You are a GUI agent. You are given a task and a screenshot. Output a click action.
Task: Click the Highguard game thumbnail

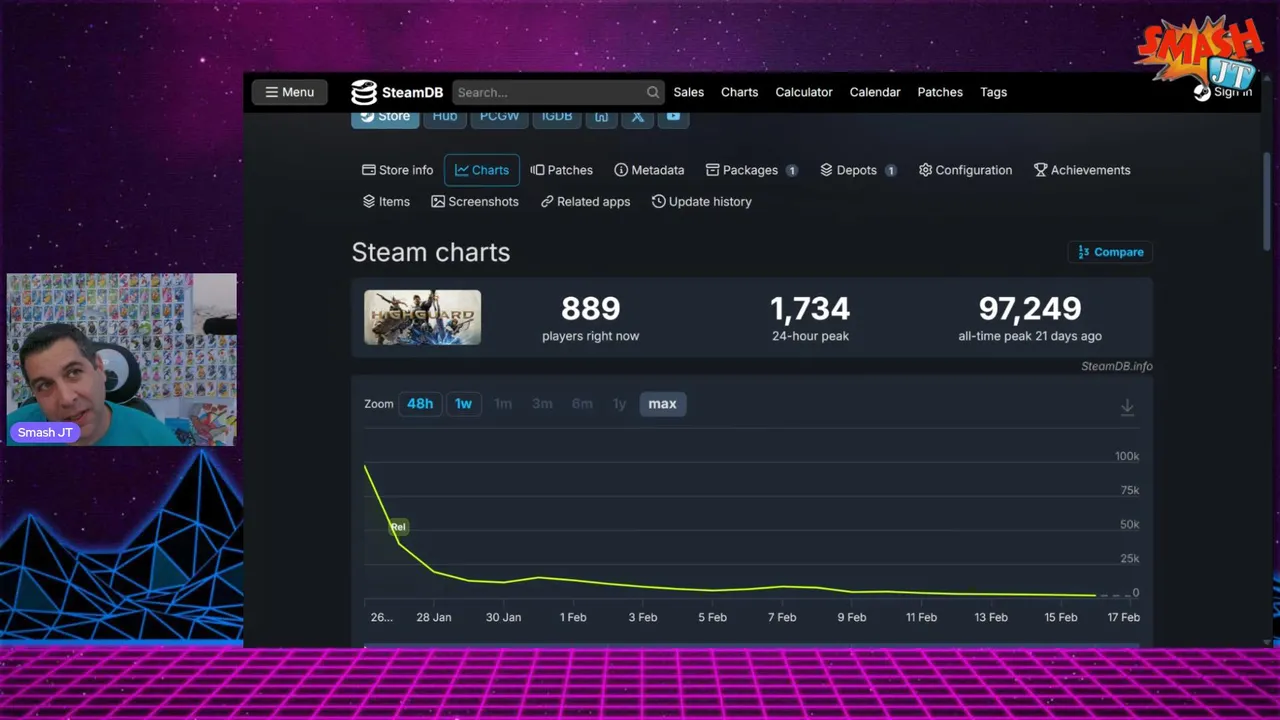point(422,318)
